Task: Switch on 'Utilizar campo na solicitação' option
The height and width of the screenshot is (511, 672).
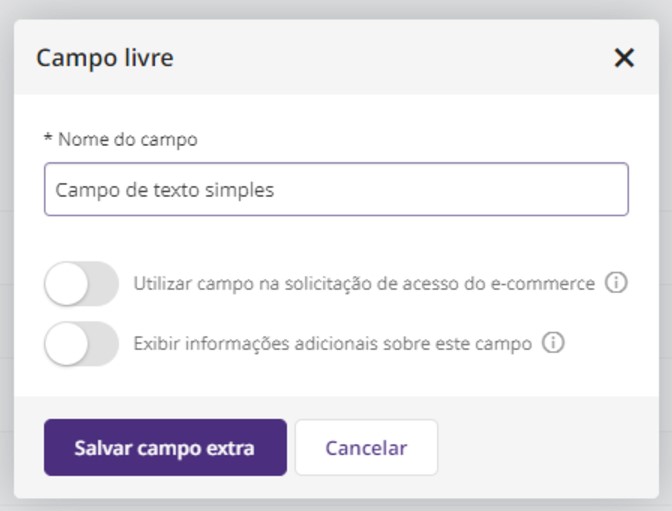Action: pyautogui.click(x=81, y=283)
